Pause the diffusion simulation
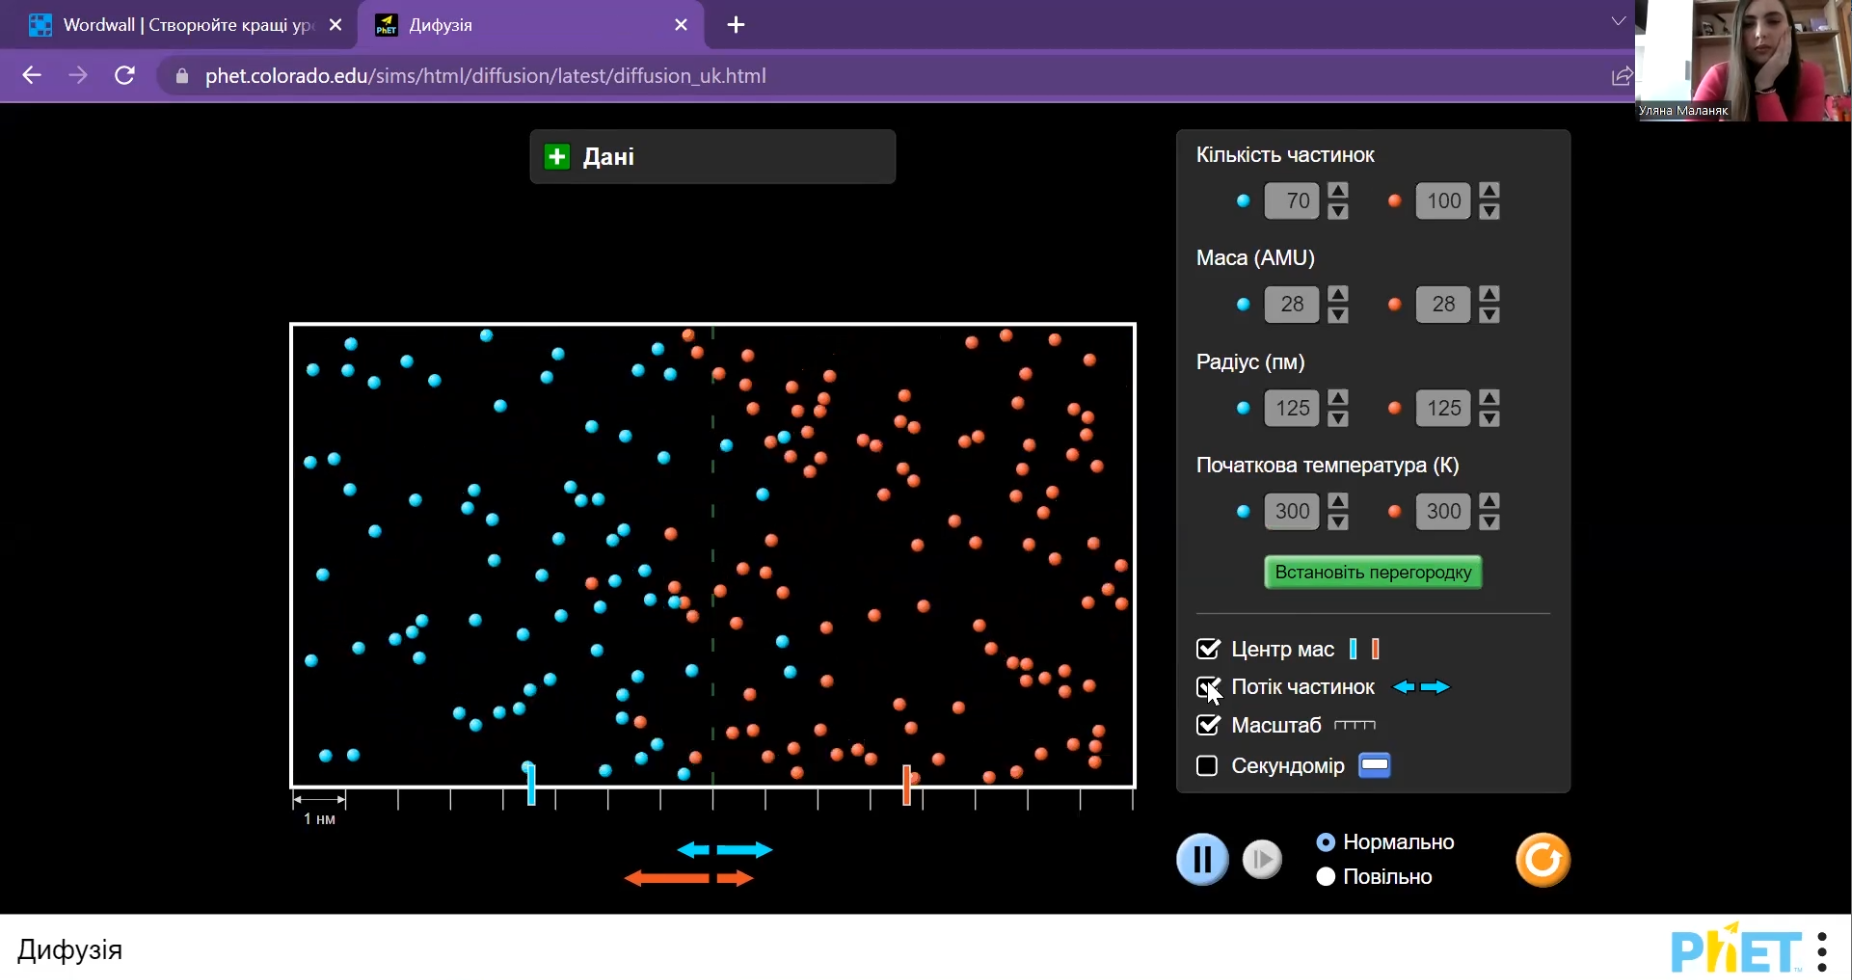Viewport: 1852px width, 980px height. pyautogui.click(x=1202, y=859)
